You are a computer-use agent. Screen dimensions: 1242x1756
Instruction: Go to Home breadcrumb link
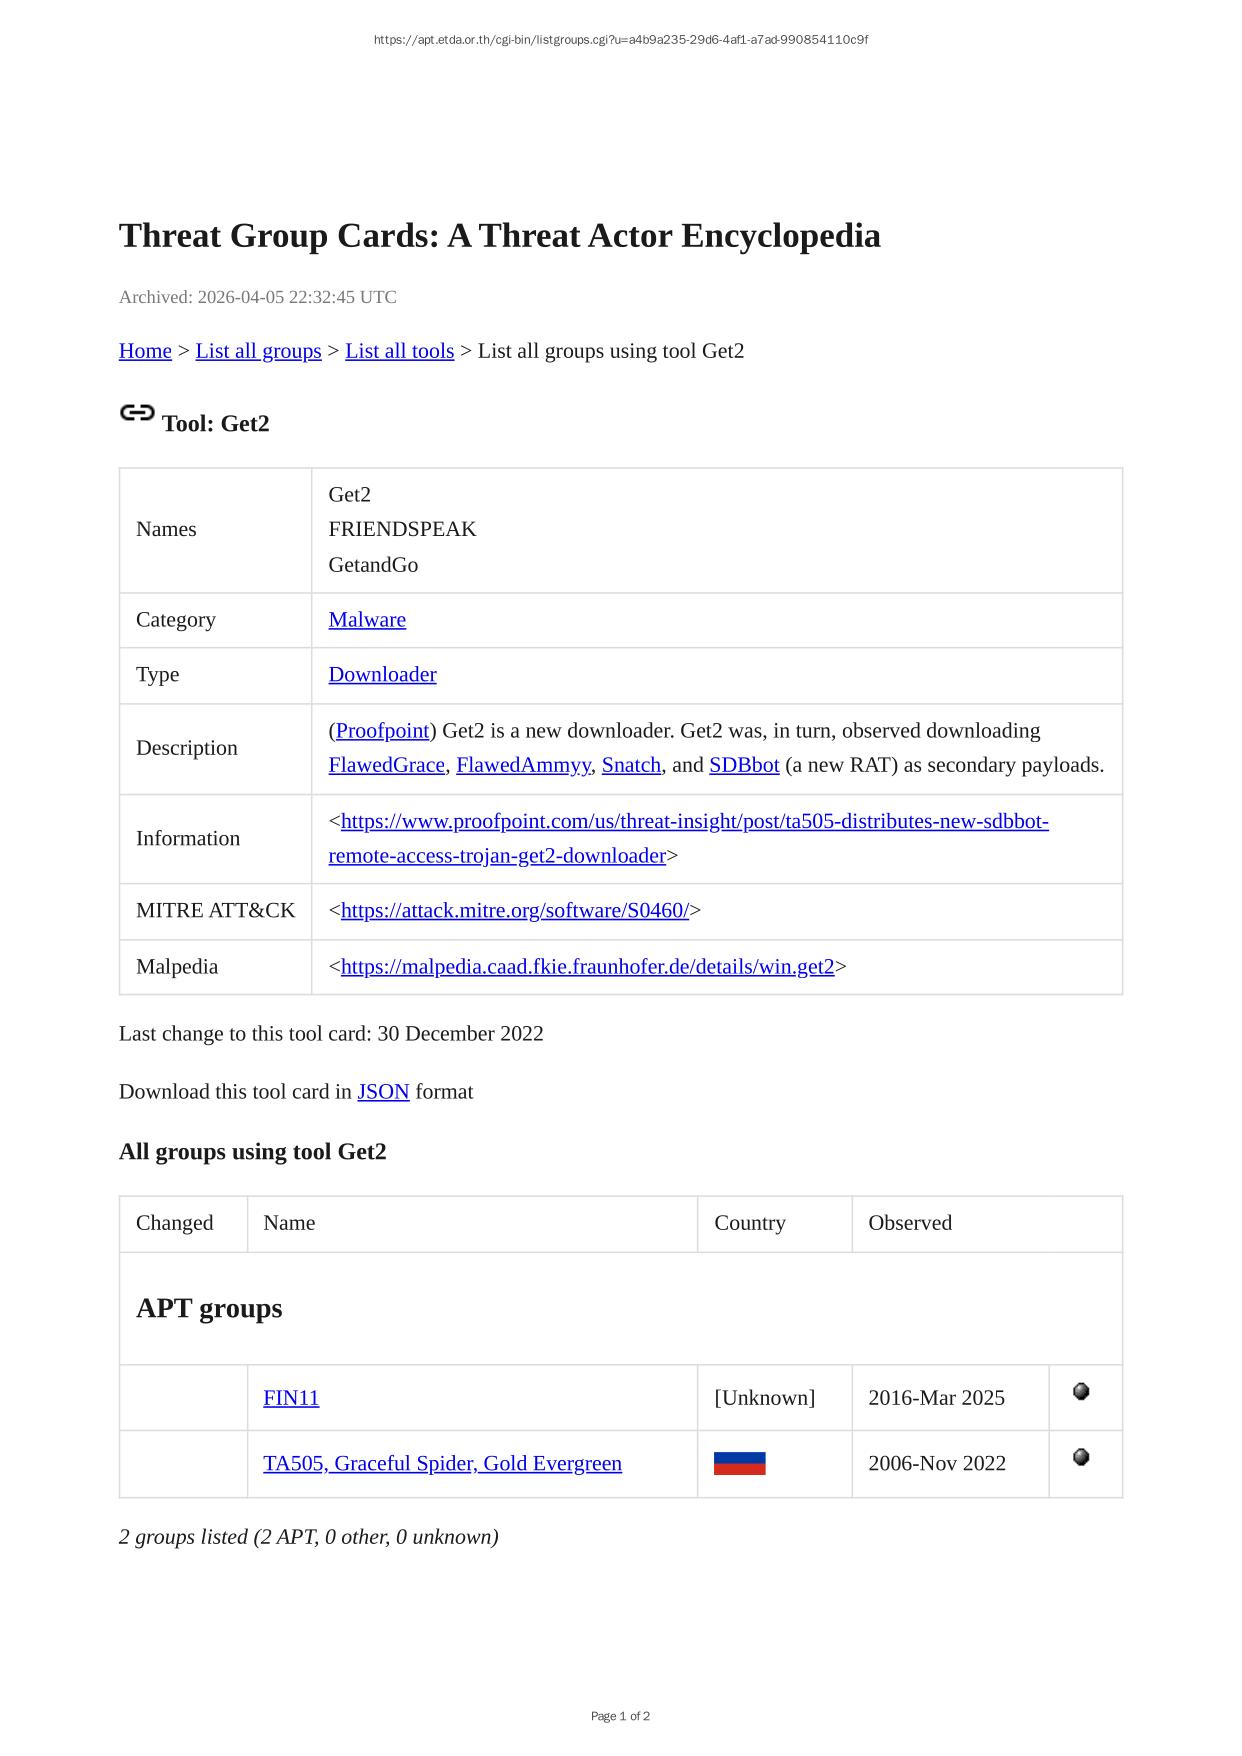[x=145, y=351]
